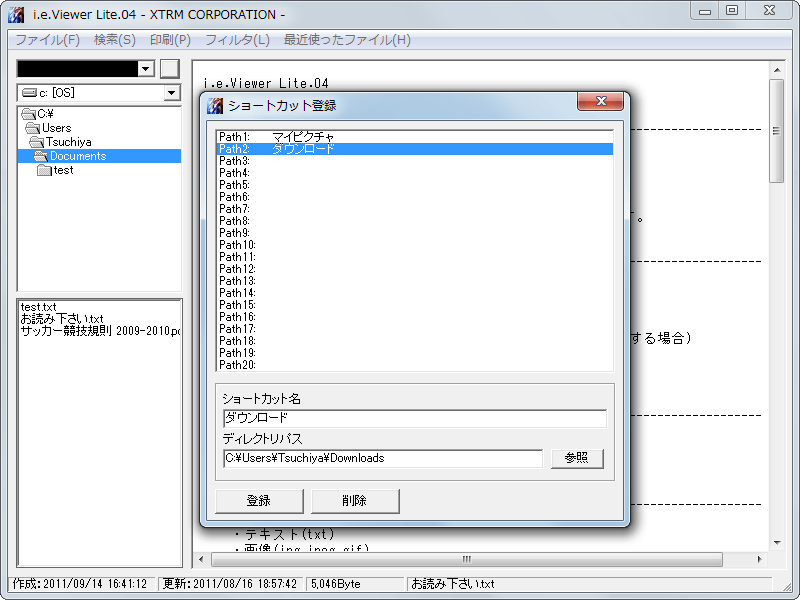
Task: Expand the black shortcut combo box dropdown
Action: click(146, 68)
